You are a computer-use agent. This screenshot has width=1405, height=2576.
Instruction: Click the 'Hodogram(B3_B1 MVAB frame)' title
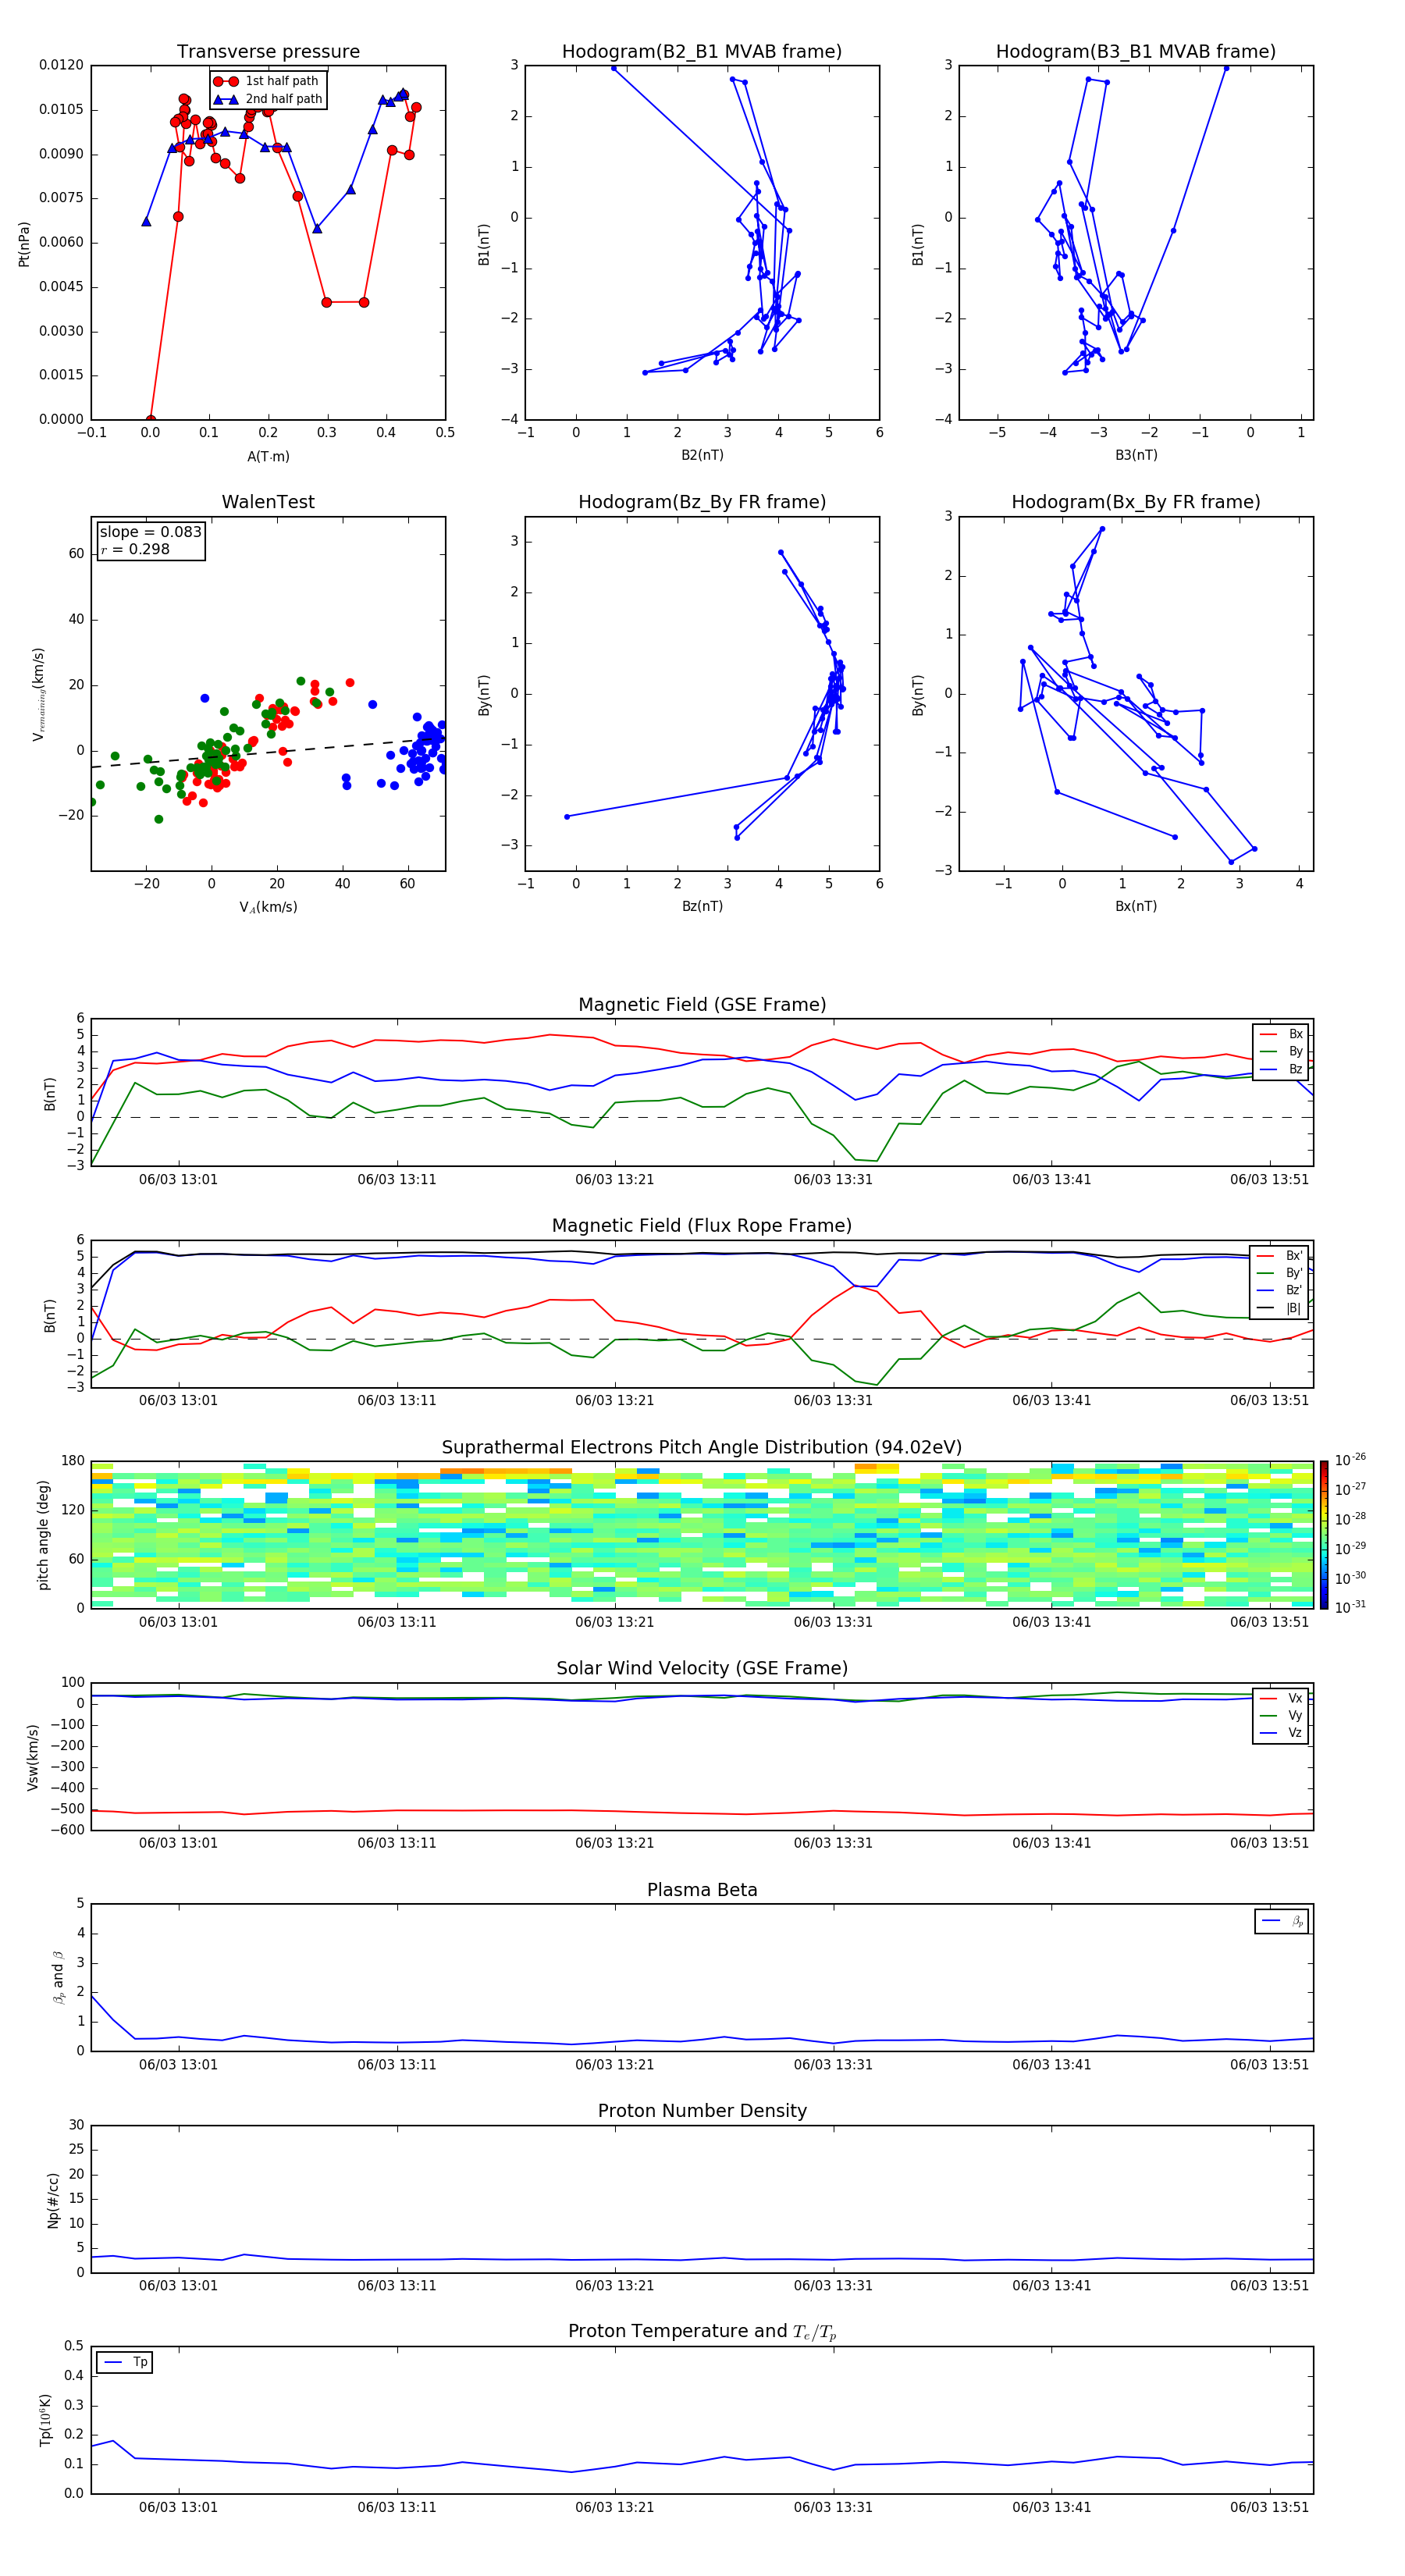(x=1136, y=51)
